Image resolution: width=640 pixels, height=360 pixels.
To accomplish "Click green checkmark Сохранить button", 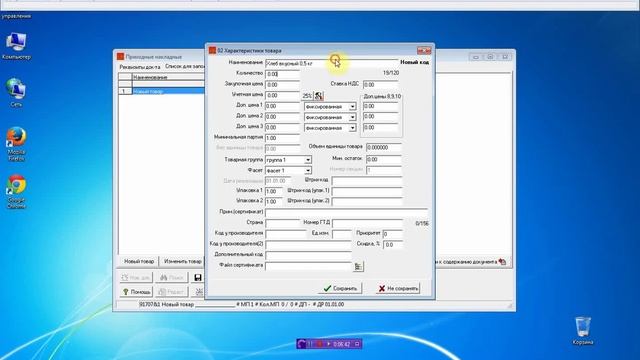I will tap(340, 288).
